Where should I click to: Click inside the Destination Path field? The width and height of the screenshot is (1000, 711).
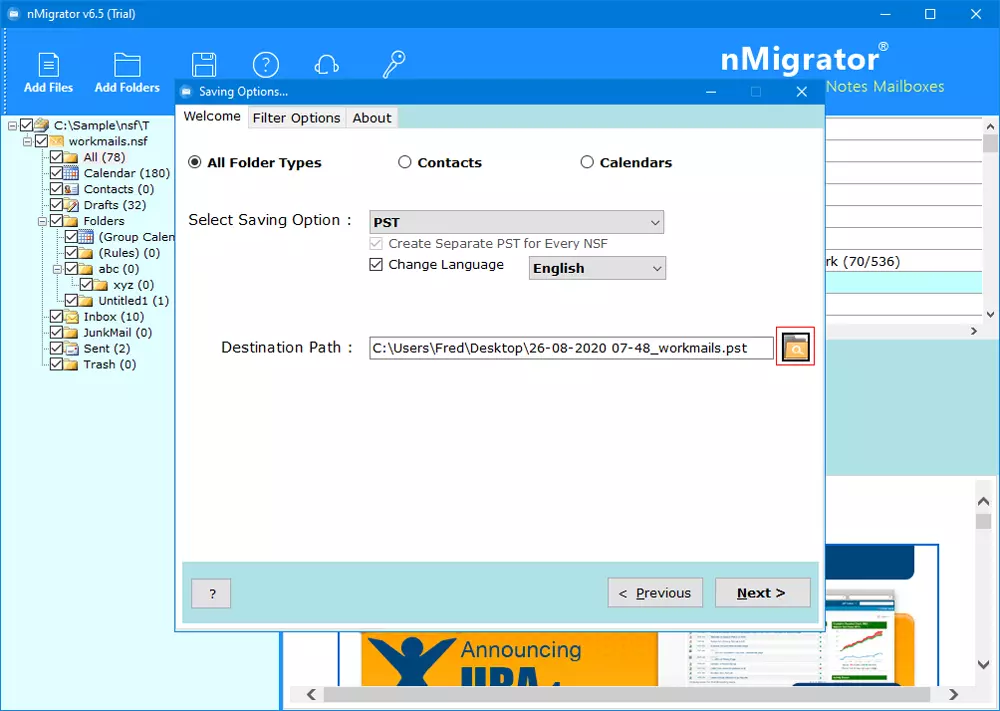pos(571,348)
